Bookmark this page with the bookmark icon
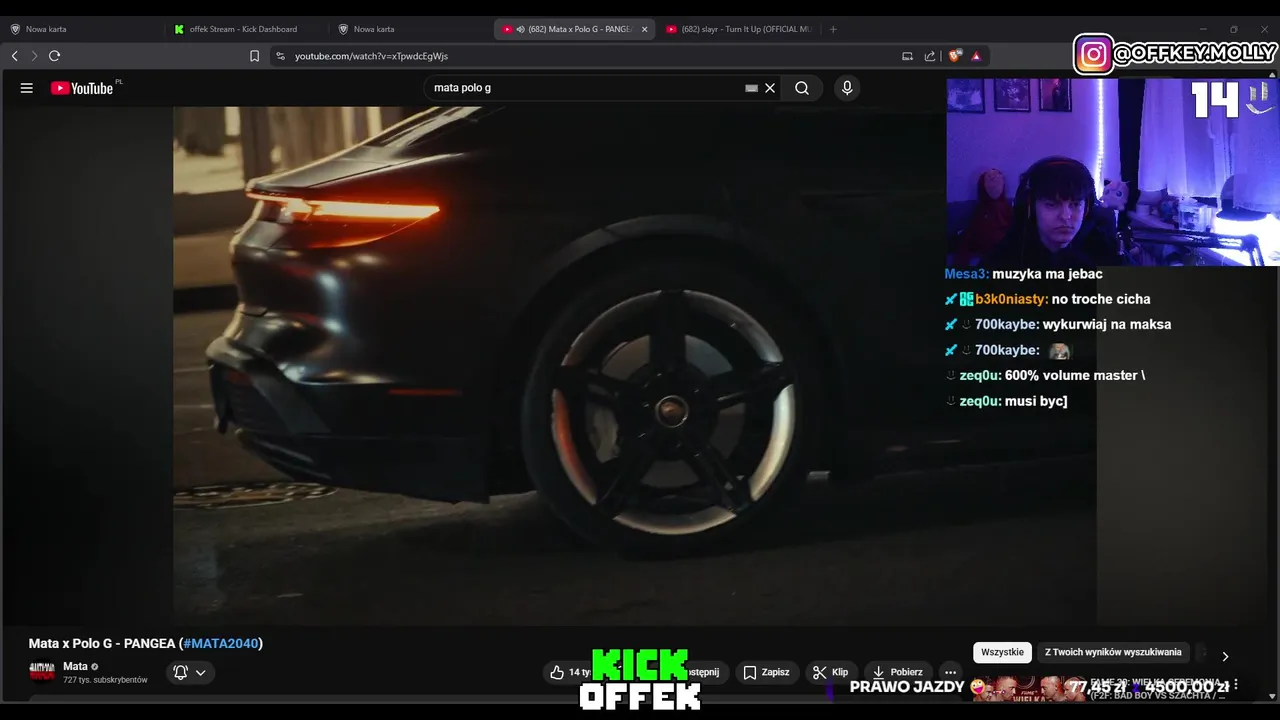 [254, 56]
